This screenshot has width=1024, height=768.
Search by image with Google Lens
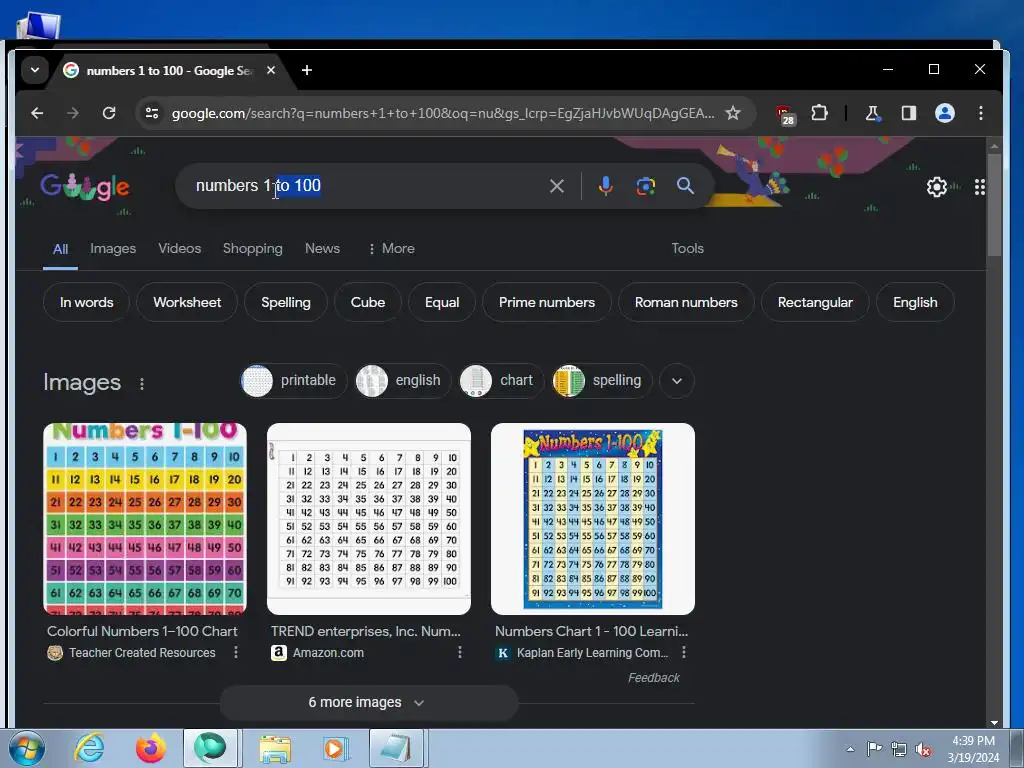pos(645,186)
